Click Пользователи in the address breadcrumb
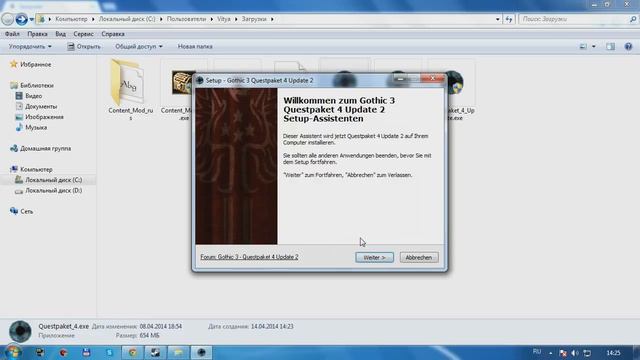Screen dimensions: 640x360 (x=186, y=19)
